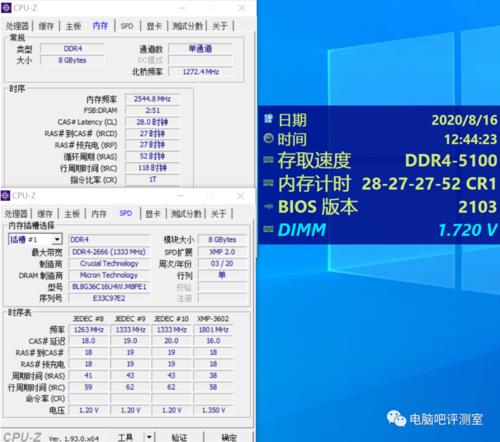Close the lower CPU-Z window
The image size is (500, 442).
pos(241,196)
